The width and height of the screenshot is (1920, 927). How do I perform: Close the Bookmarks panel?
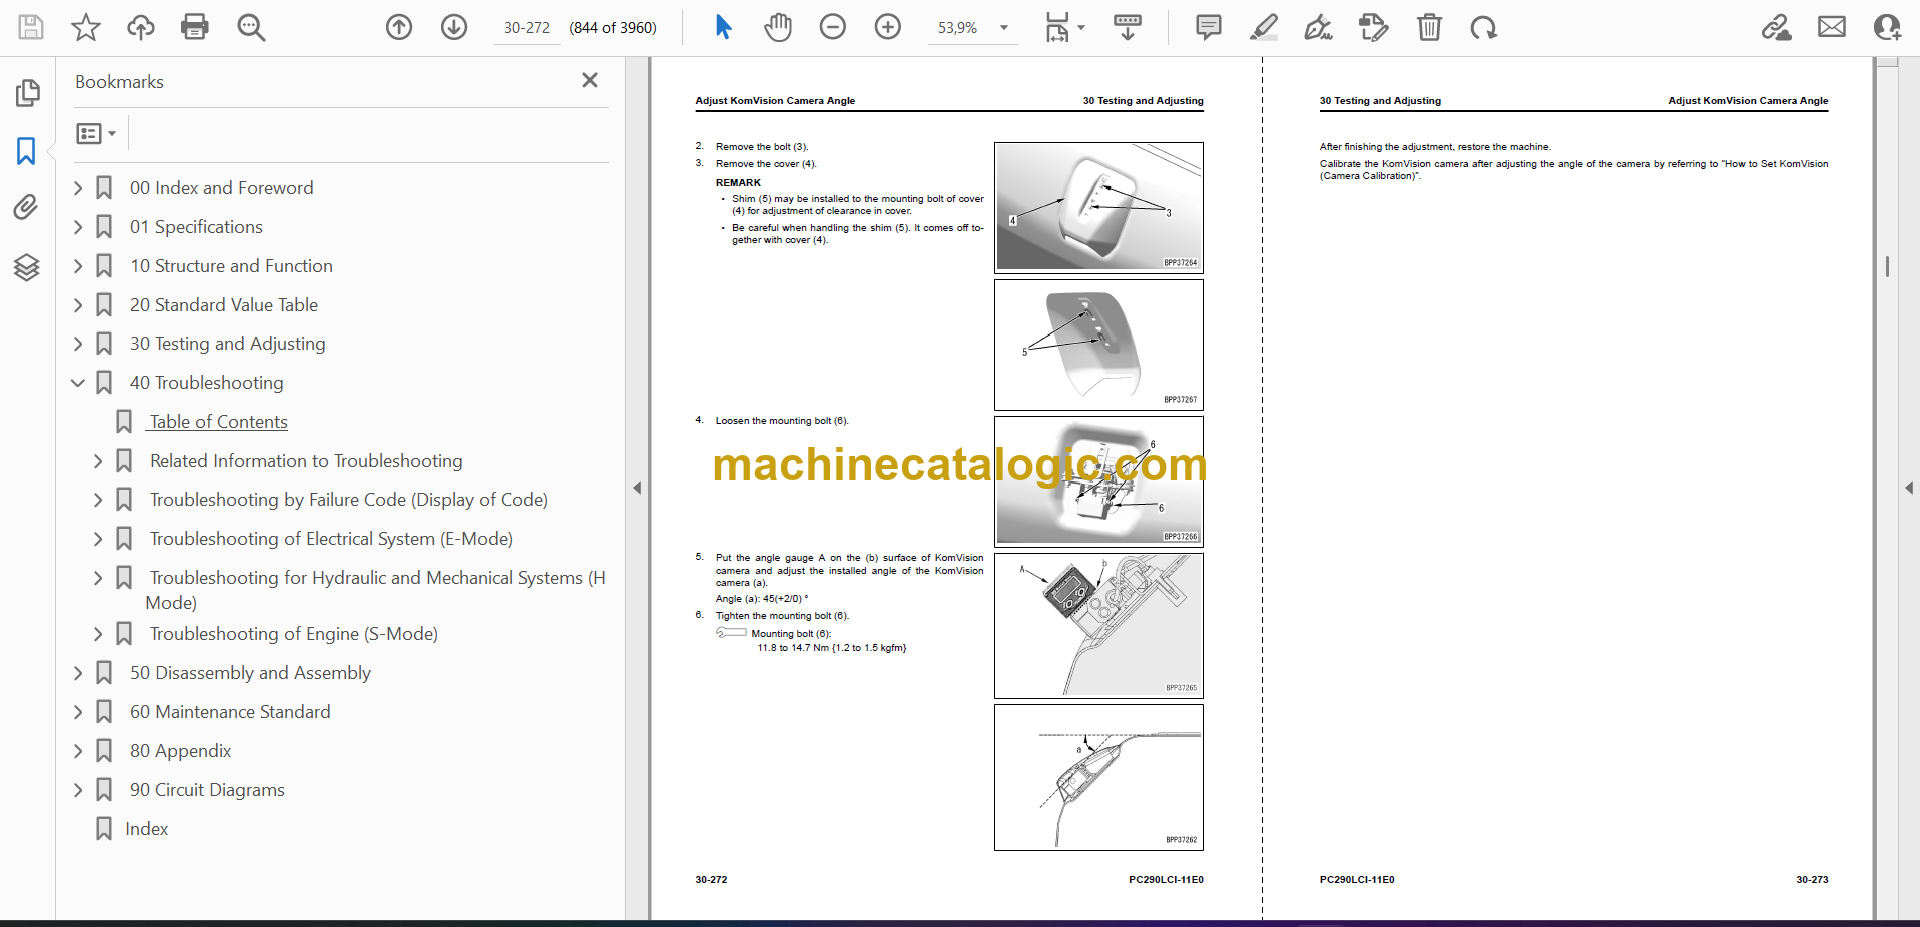pos(590,80)
